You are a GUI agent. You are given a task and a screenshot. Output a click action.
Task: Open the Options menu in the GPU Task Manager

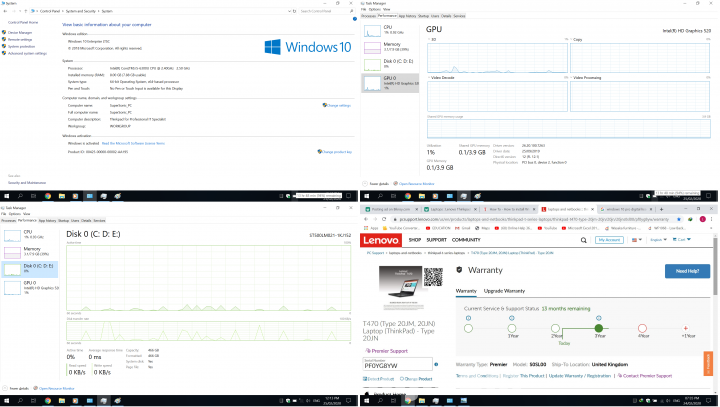[x=375, y=9]
